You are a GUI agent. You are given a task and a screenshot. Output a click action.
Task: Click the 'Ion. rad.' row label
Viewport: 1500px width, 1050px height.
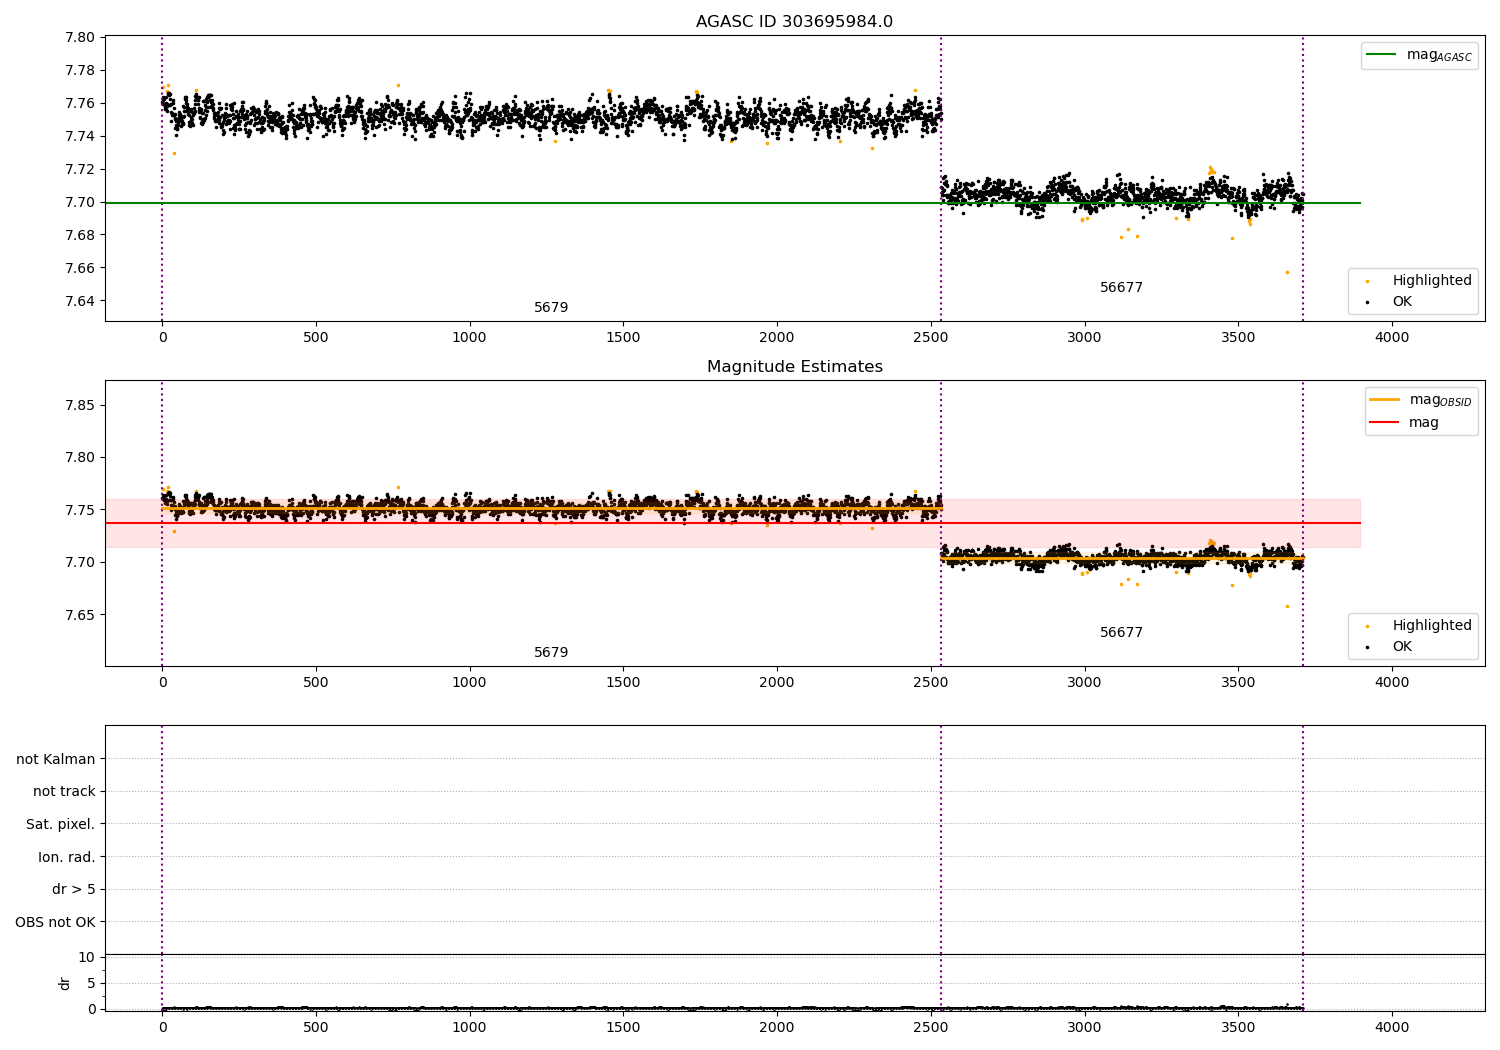point(67,857)
